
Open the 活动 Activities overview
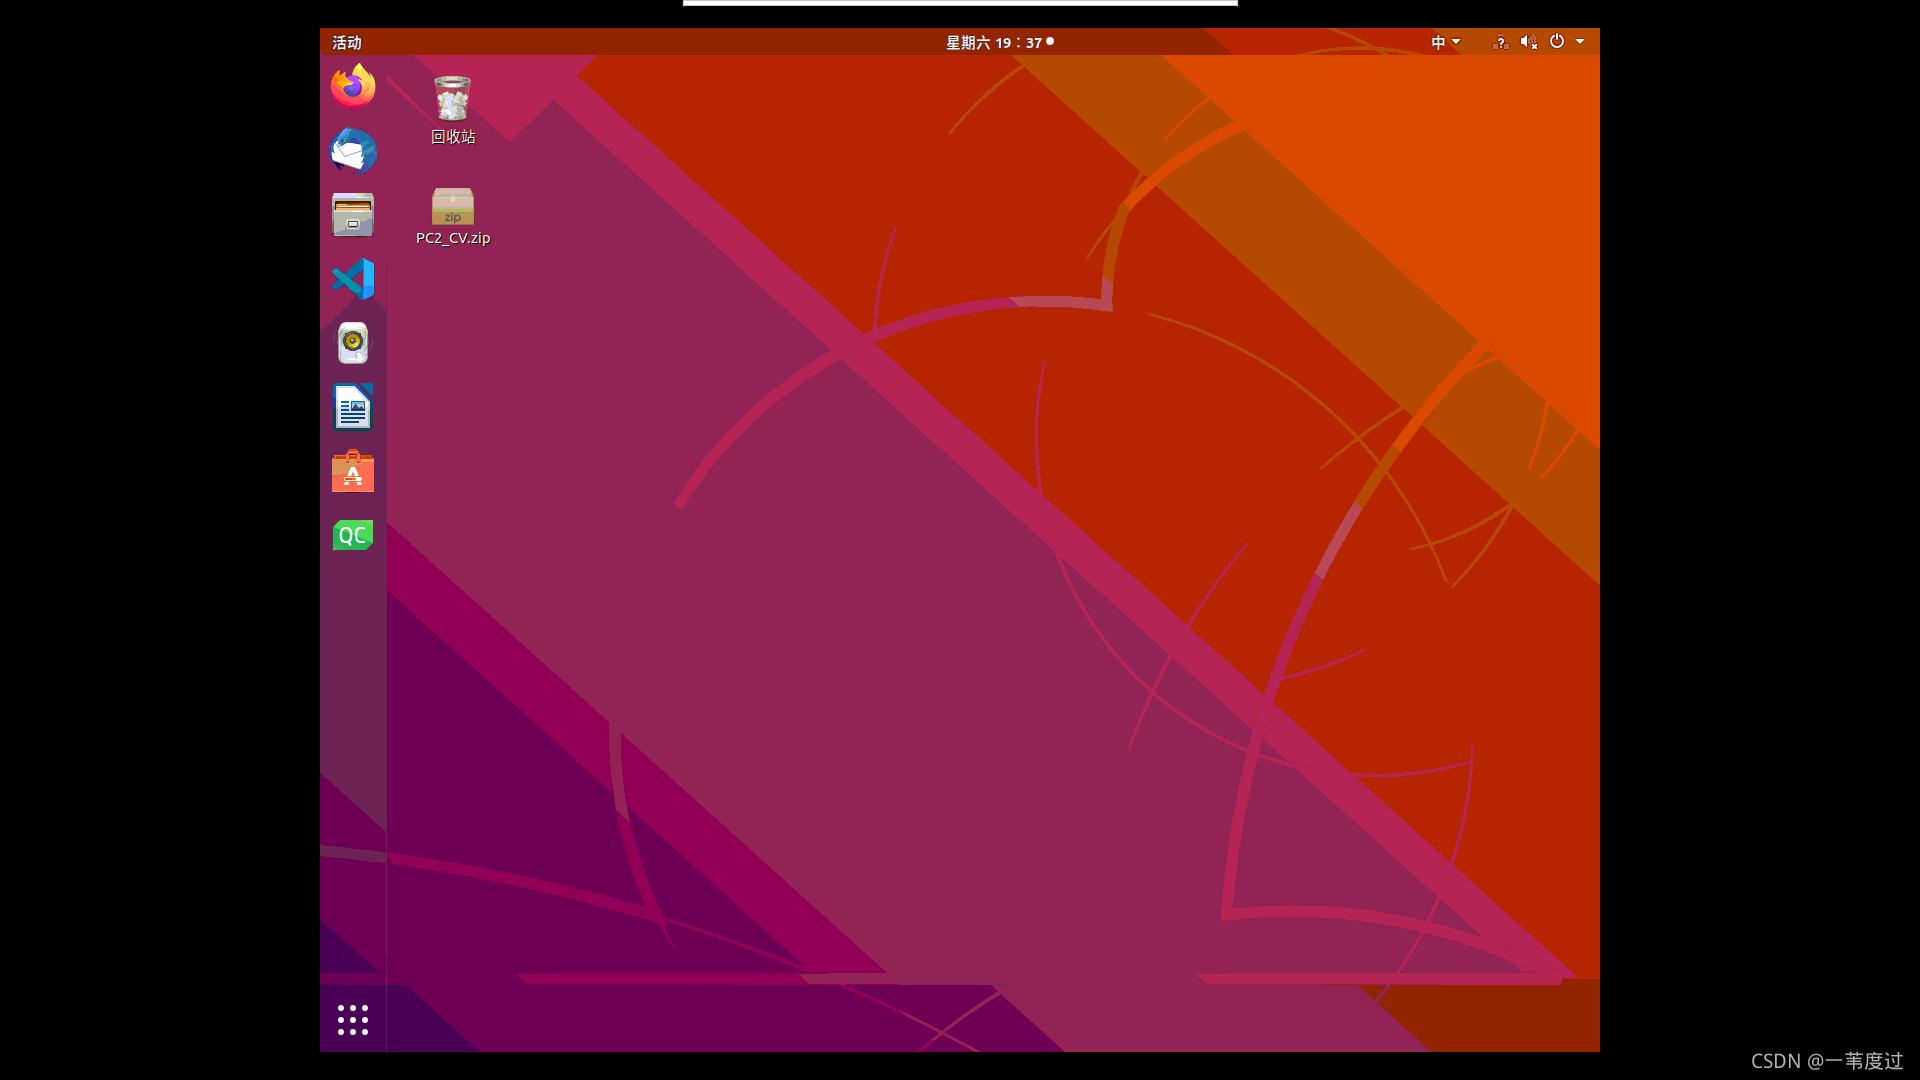click(347, 42)
